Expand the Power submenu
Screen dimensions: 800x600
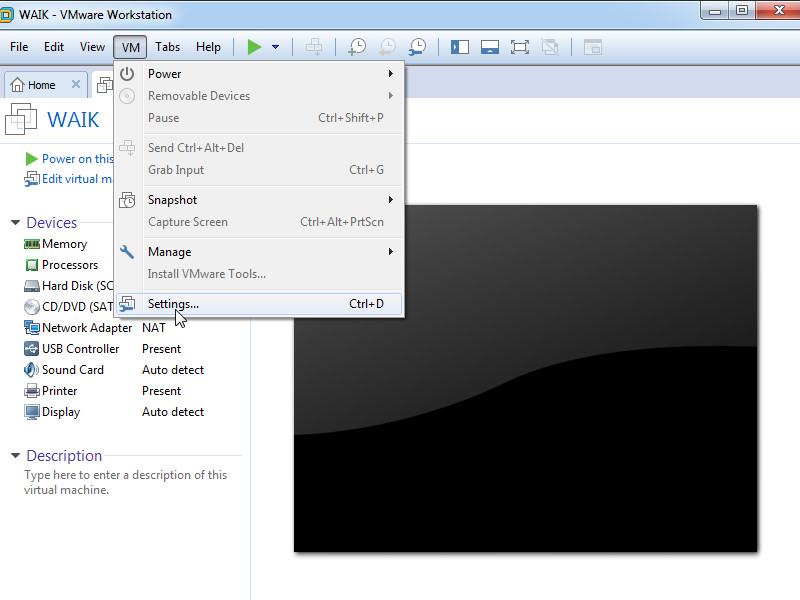260,74
